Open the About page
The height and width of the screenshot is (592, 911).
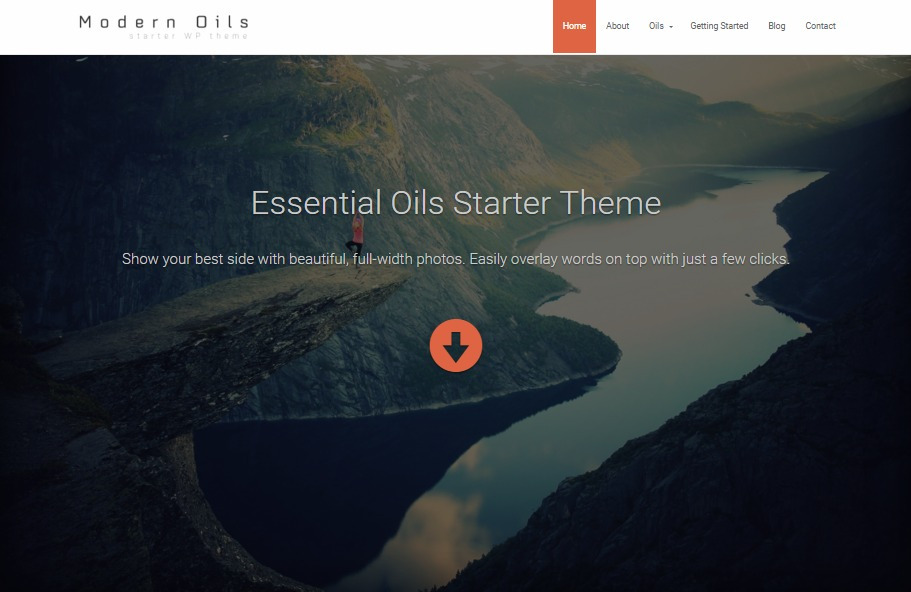[617, 26]
